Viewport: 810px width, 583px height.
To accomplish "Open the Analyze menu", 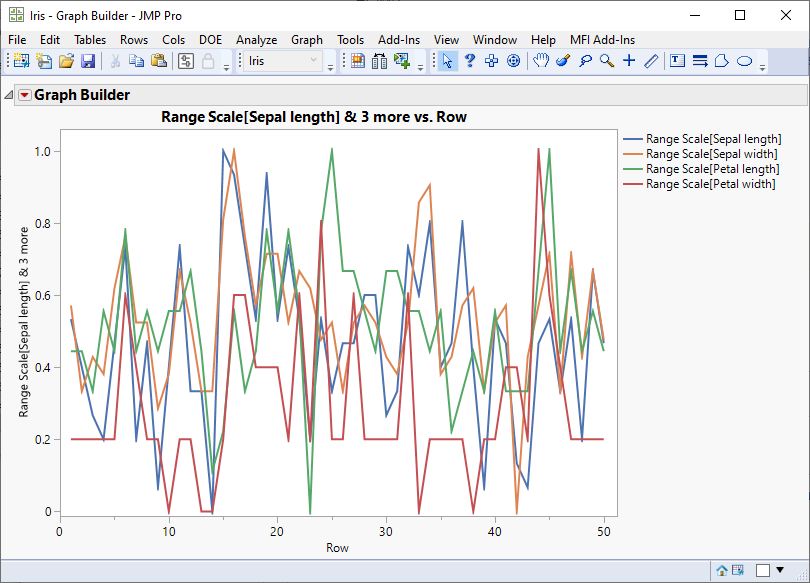I will point(256,39).
